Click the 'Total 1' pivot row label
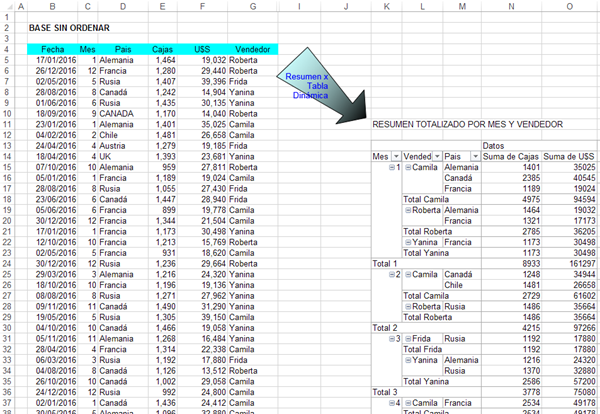 [385, 264]
